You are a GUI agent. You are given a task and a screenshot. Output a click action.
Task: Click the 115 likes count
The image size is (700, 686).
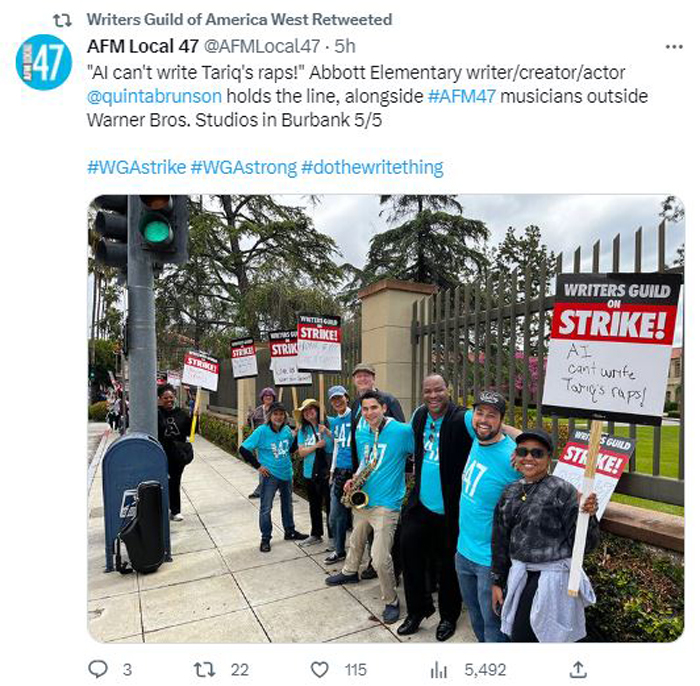[355, 669]
